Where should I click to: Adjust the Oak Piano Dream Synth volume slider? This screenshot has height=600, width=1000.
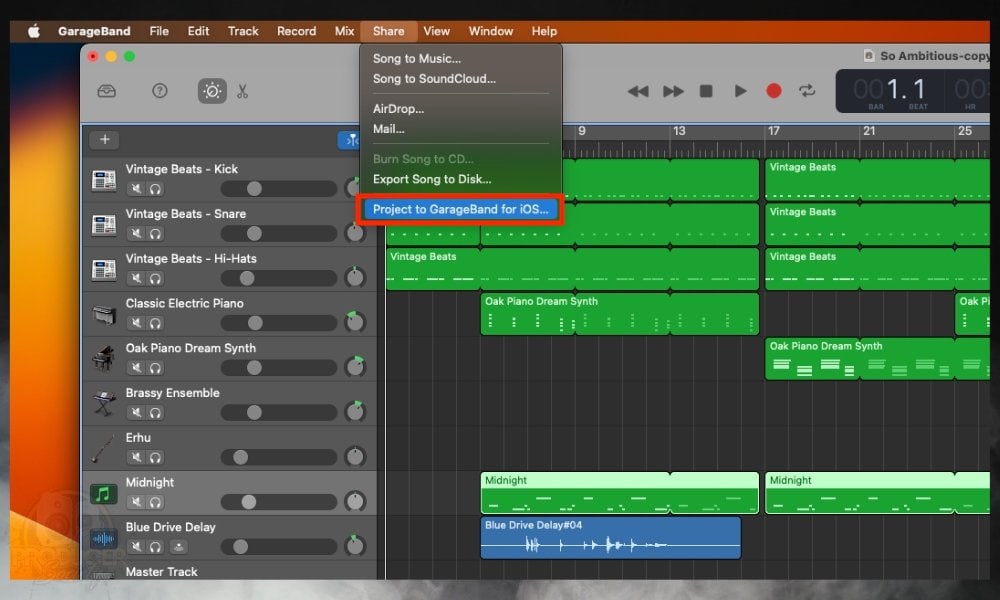(x=258, y=367)
